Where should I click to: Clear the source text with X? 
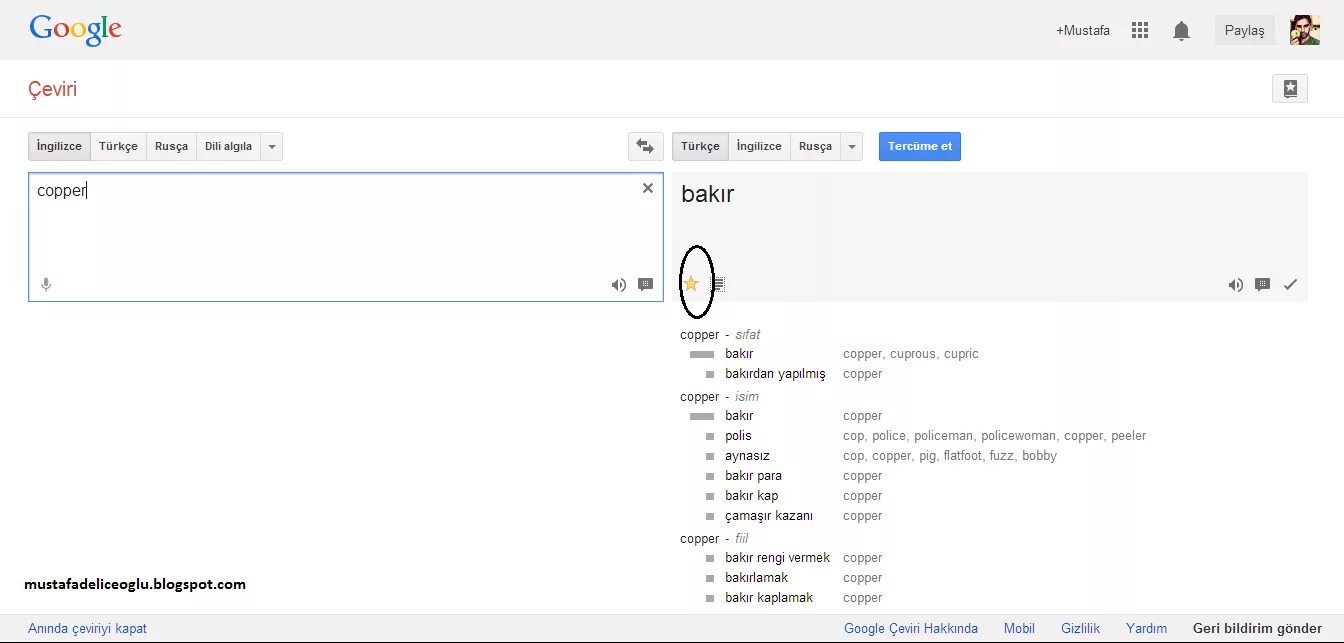pos(648,188)
